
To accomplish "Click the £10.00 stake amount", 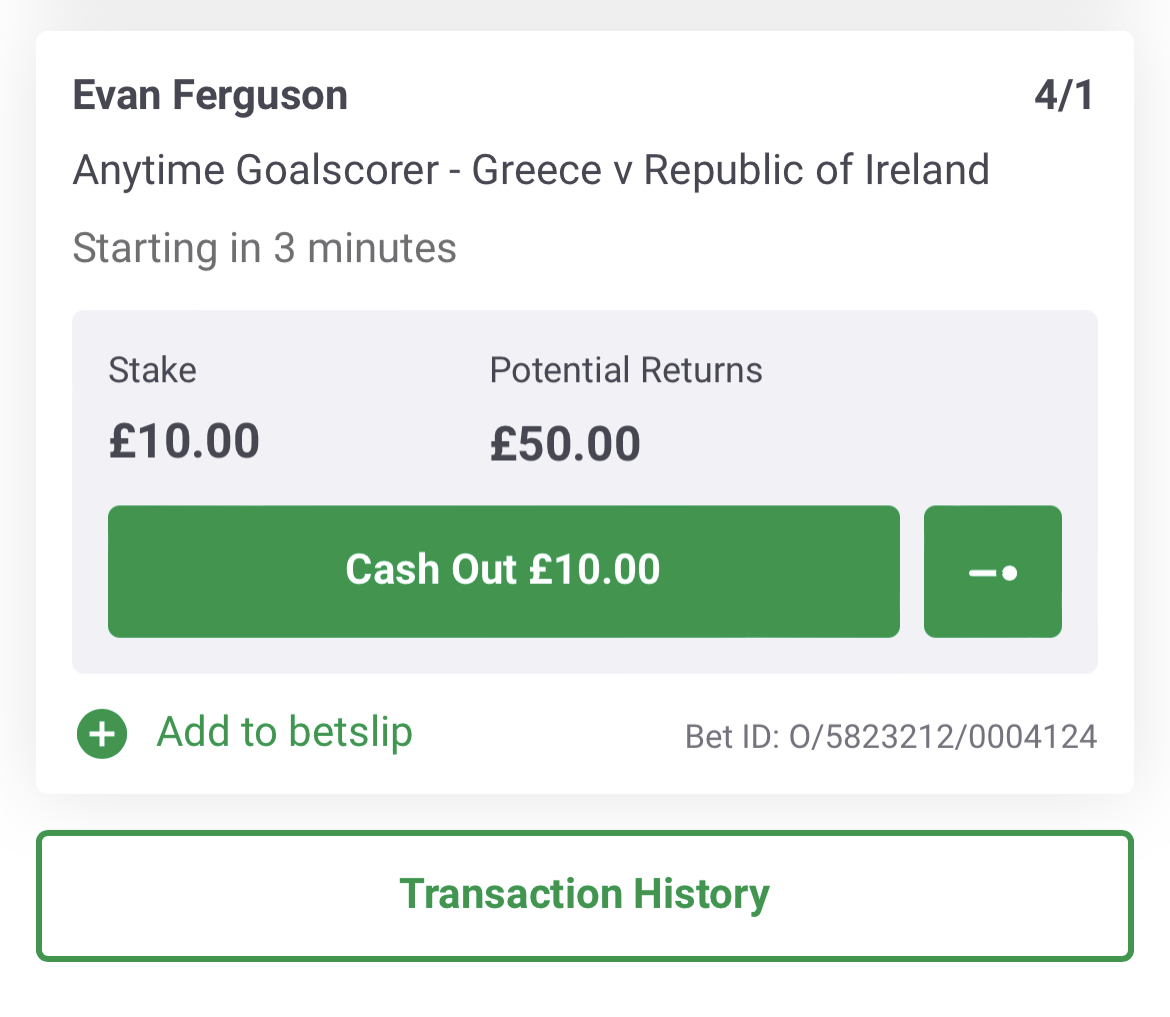I will point(184,441).
